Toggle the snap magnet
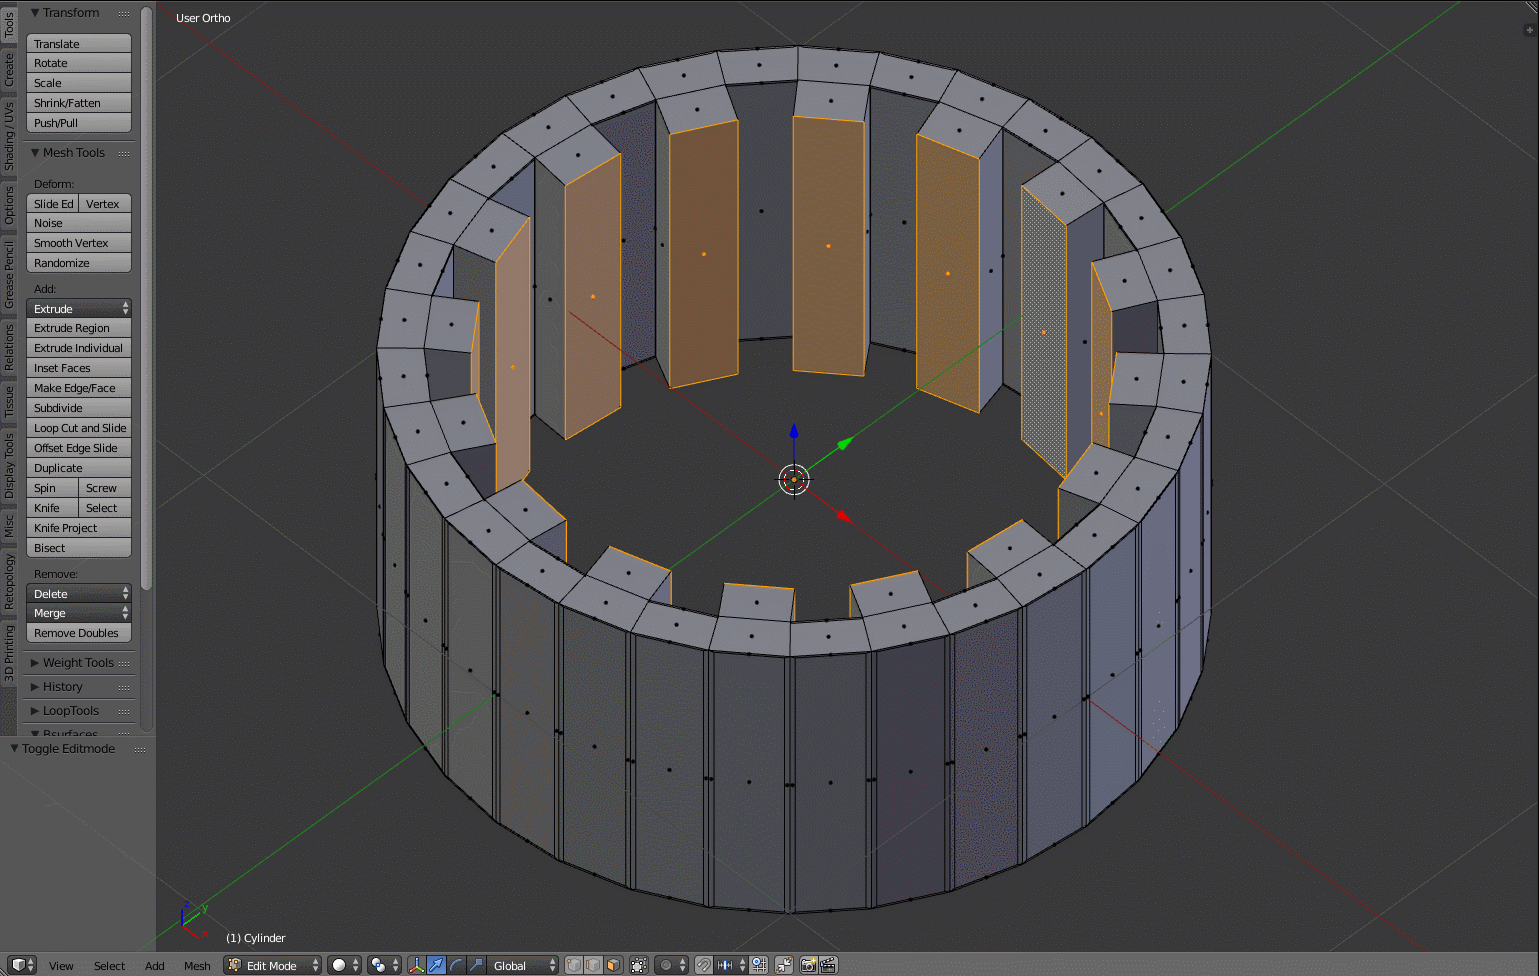This screenshot has width=1539, height=976. coord(704,964)
